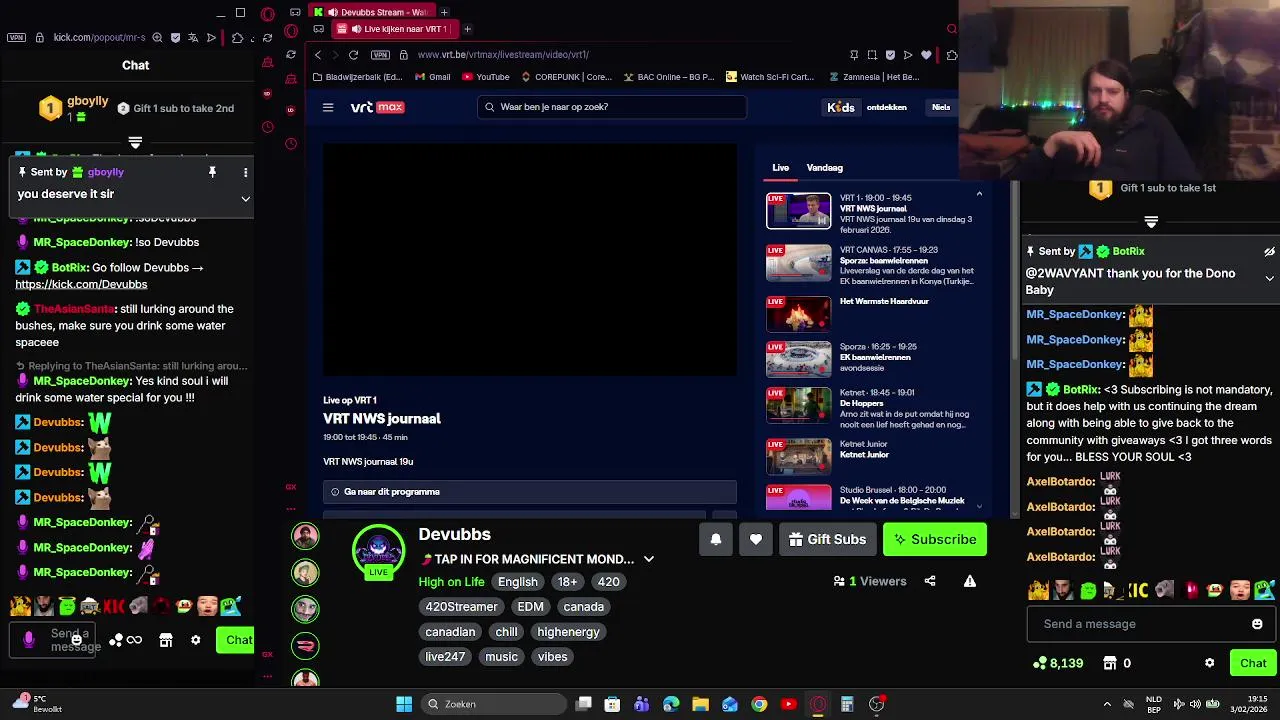Click the heart follow button for Devubbs
Image resolution: width=1280 pixels, height=720 pixels.
click(x=756, y=540)
